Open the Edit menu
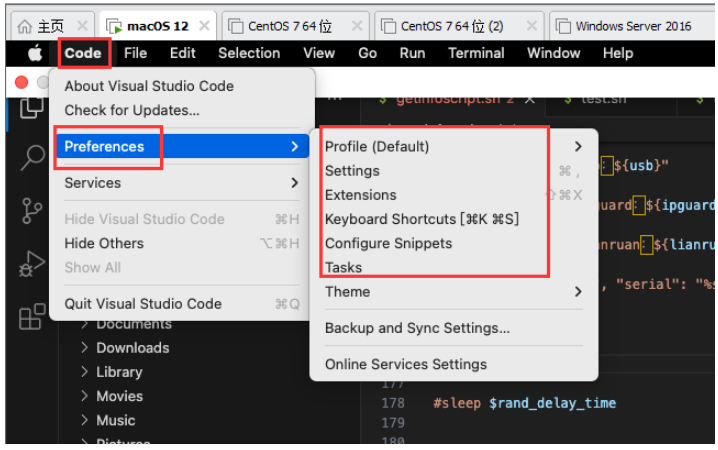Image resolution: width=718 pixels, height=450 pixels. tap(183, 53)
